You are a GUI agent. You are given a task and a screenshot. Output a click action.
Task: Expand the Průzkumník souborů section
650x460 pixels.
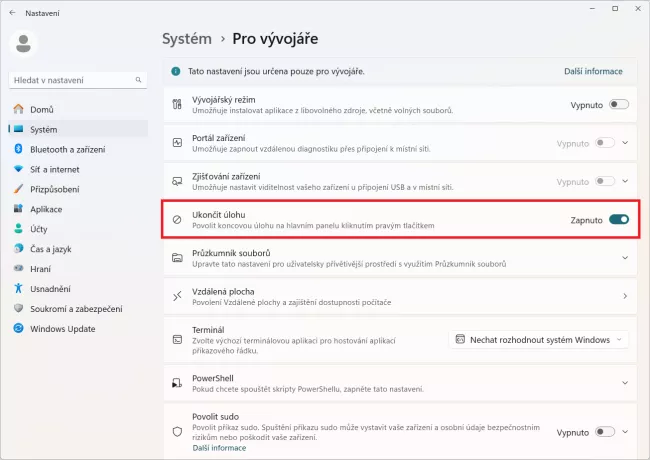[x=625, y=259]
